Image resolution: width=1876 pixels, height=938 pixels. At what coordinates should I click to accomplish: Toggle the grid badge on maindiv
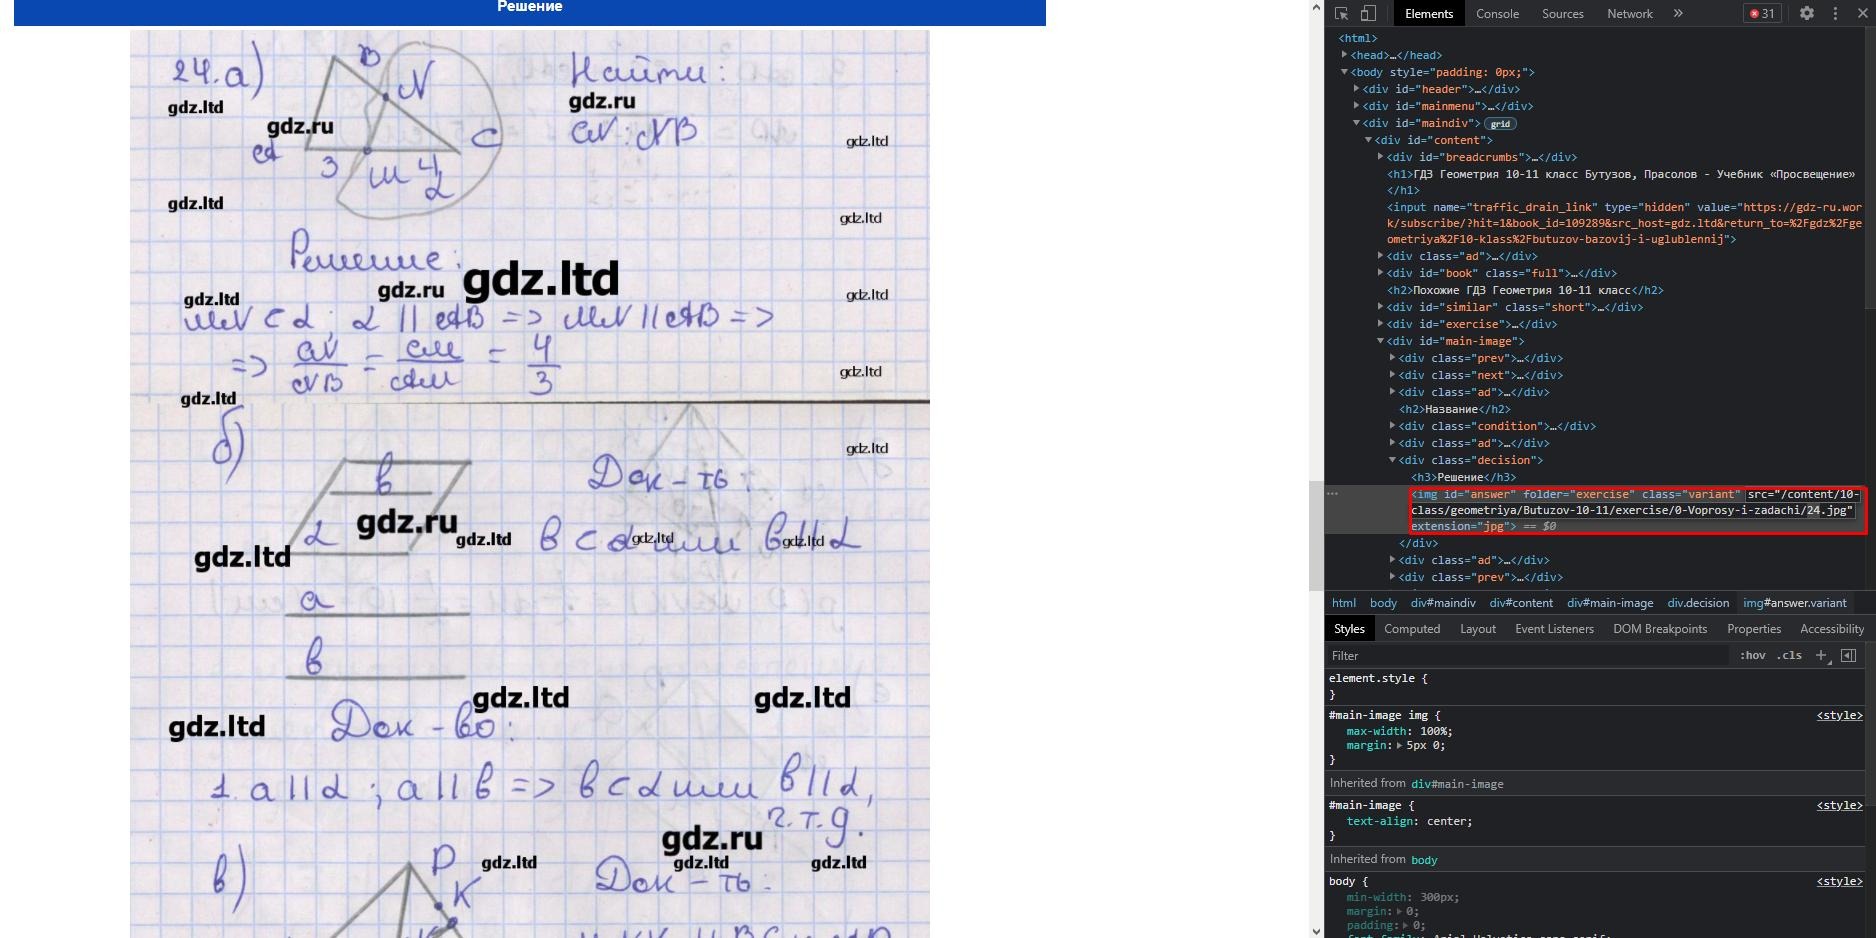1500,124
